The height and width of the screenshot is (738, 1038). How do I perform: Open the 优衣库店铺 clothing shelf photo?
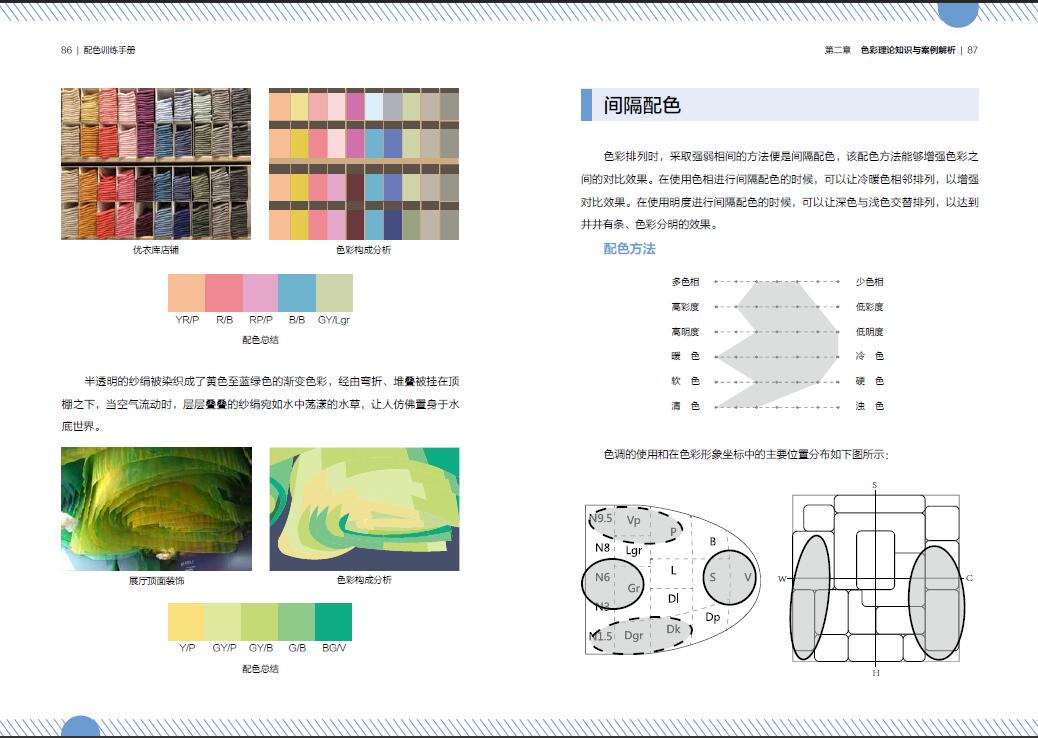(155, 164)
